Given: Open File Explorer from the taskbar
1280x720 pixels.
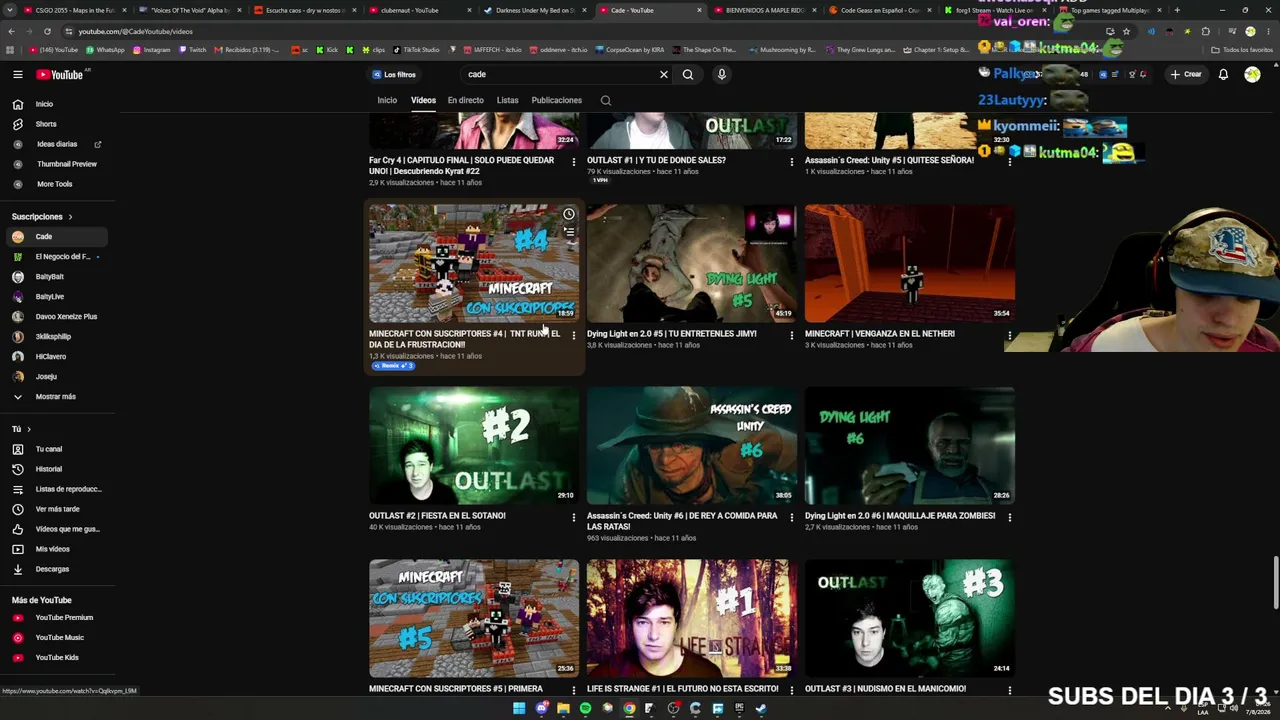Looking at the screenshot, I should tap(563, 708).
